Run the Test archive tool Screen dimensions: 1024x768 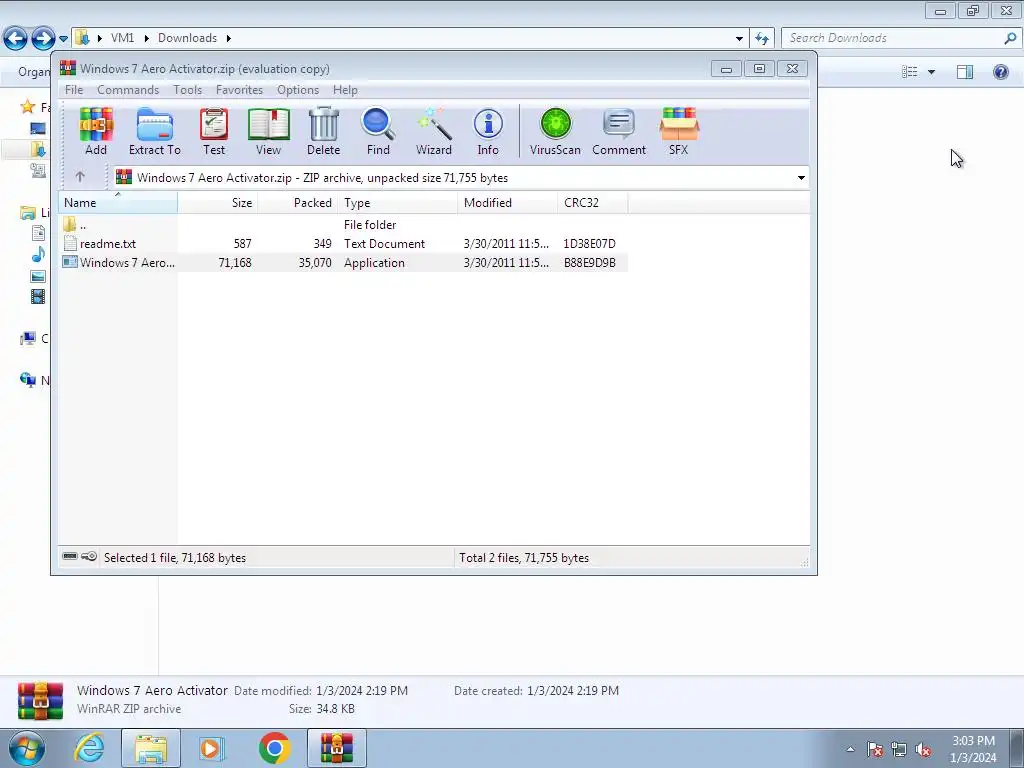[214, 131]
